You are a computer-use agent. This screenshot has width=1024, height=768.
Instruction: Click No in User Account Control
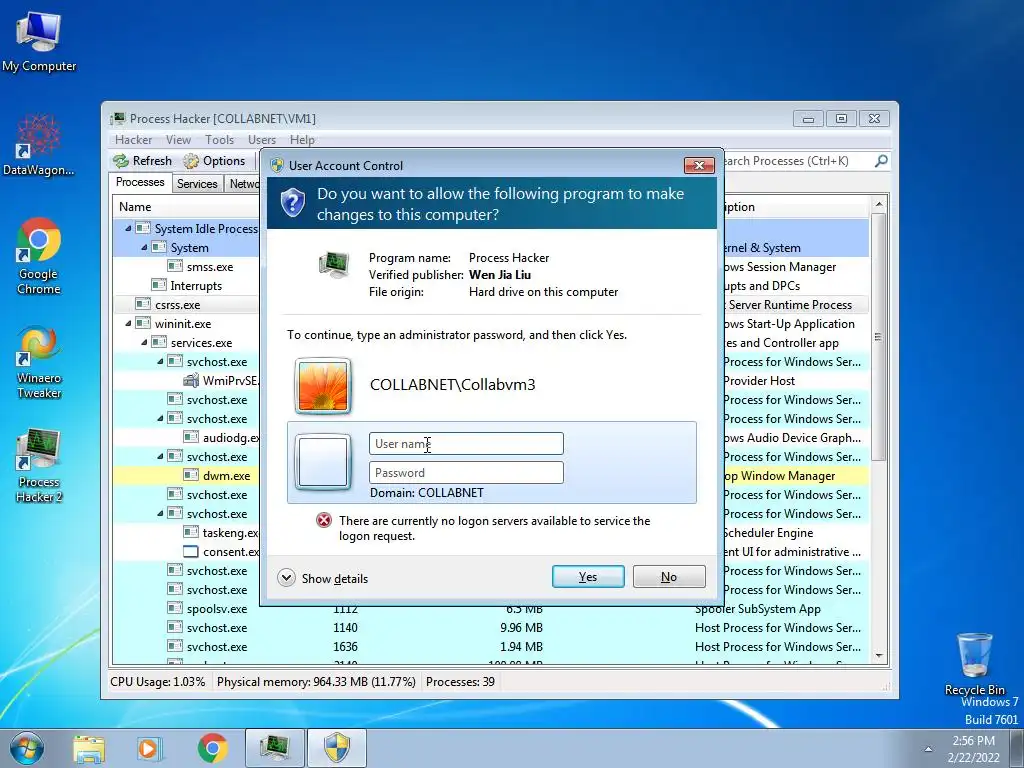point(669,577)
